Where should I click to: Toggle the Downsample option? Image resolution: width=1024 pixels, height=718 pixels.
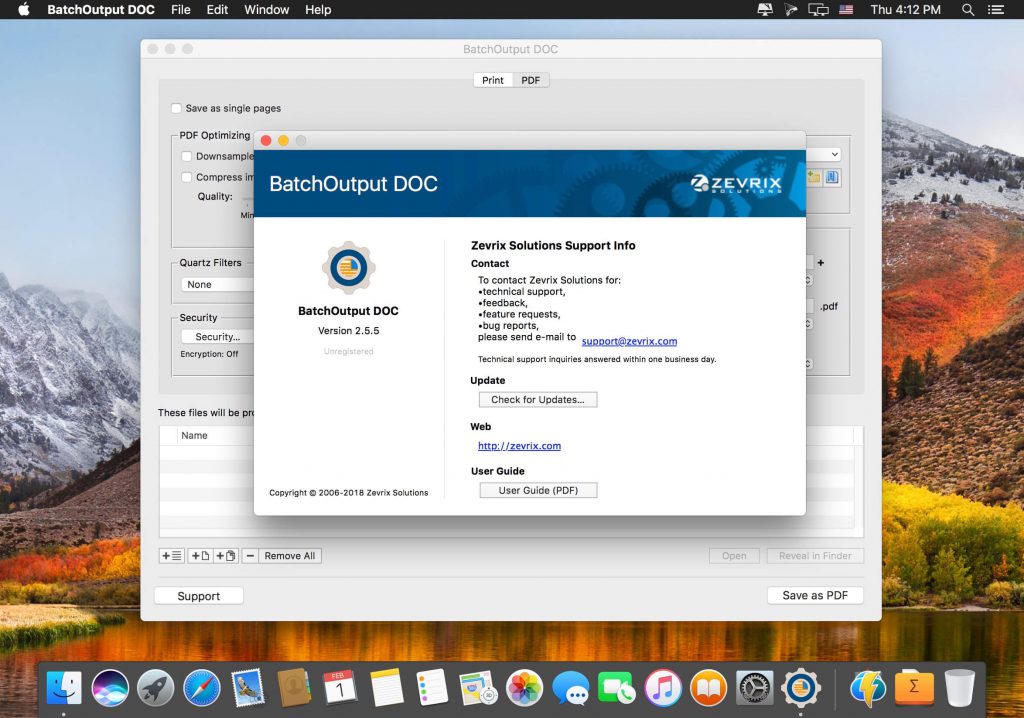click(x=186, y=156)
